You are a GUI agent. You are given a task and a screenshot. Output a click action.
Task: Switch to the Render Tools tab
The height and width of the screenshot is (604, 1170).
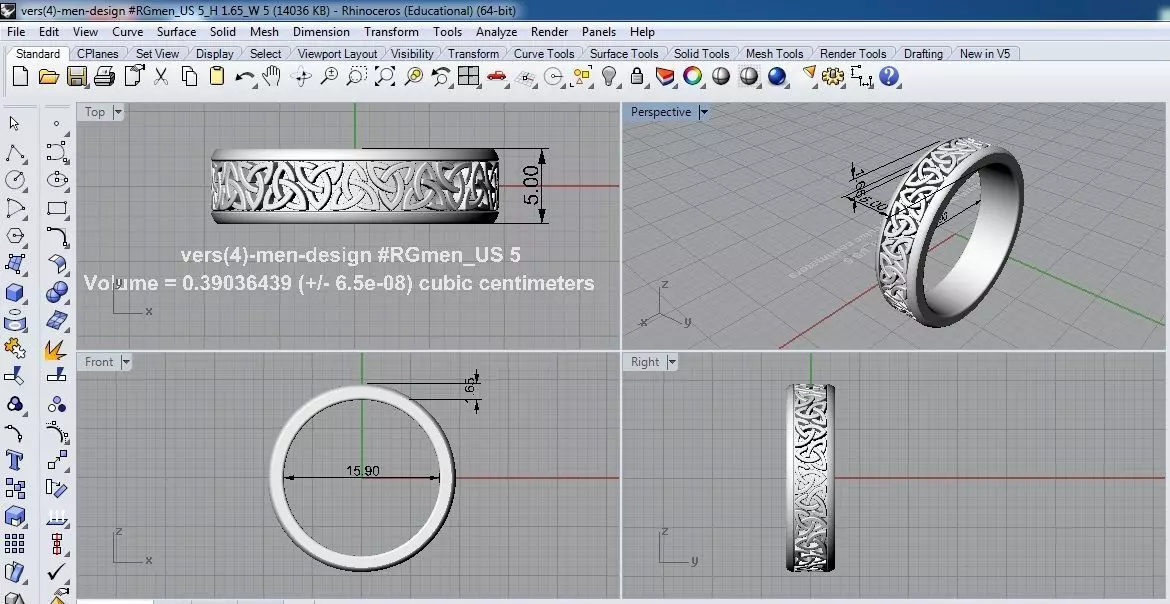(853, 54)
